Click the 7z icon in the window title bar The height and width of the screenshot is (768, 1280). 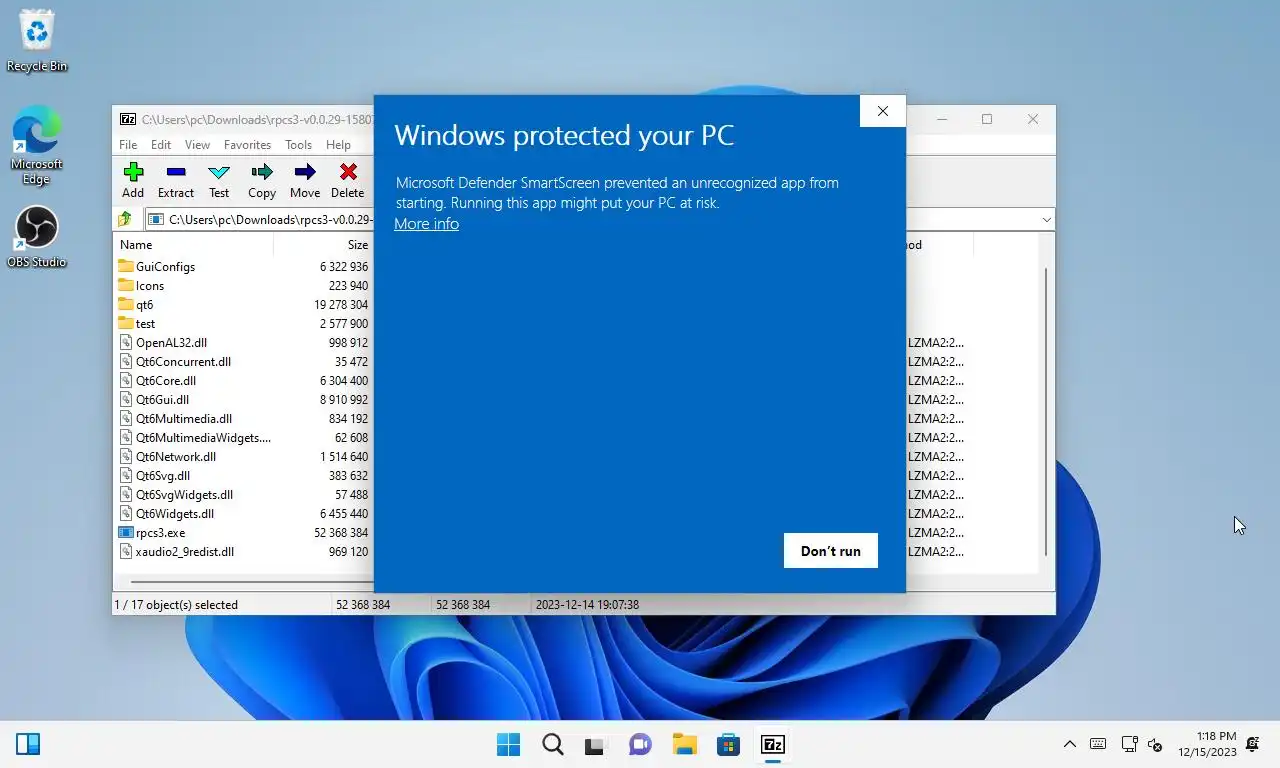pyautogui.click(x=128, y=119)
